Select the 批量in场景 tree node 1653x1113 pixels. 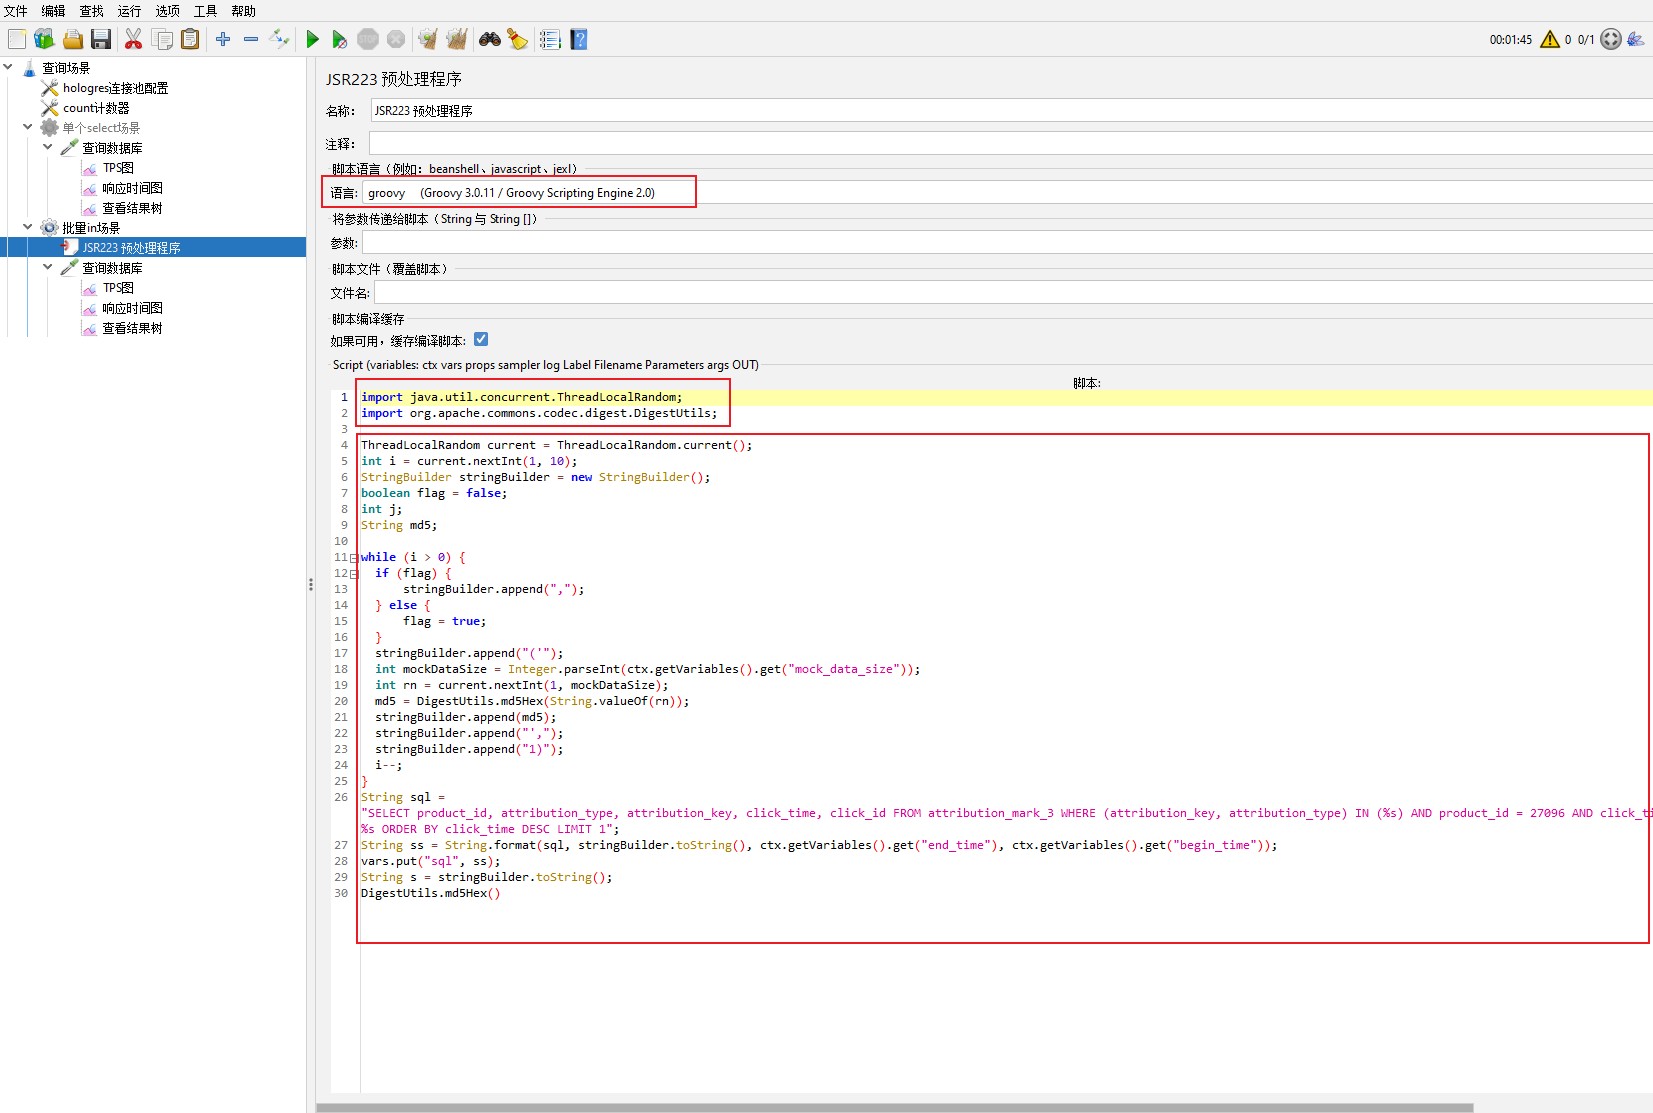pyautogui.click(x=91, y=228)
